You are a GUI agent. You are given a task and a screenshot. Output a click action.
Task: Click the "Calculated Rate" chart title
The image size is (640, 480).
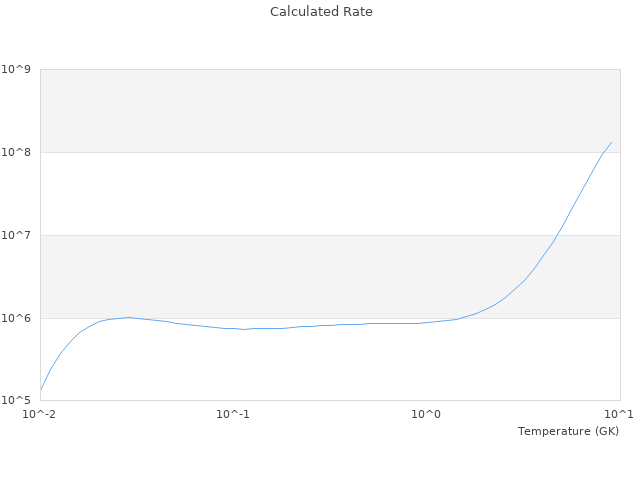[321, 12]
